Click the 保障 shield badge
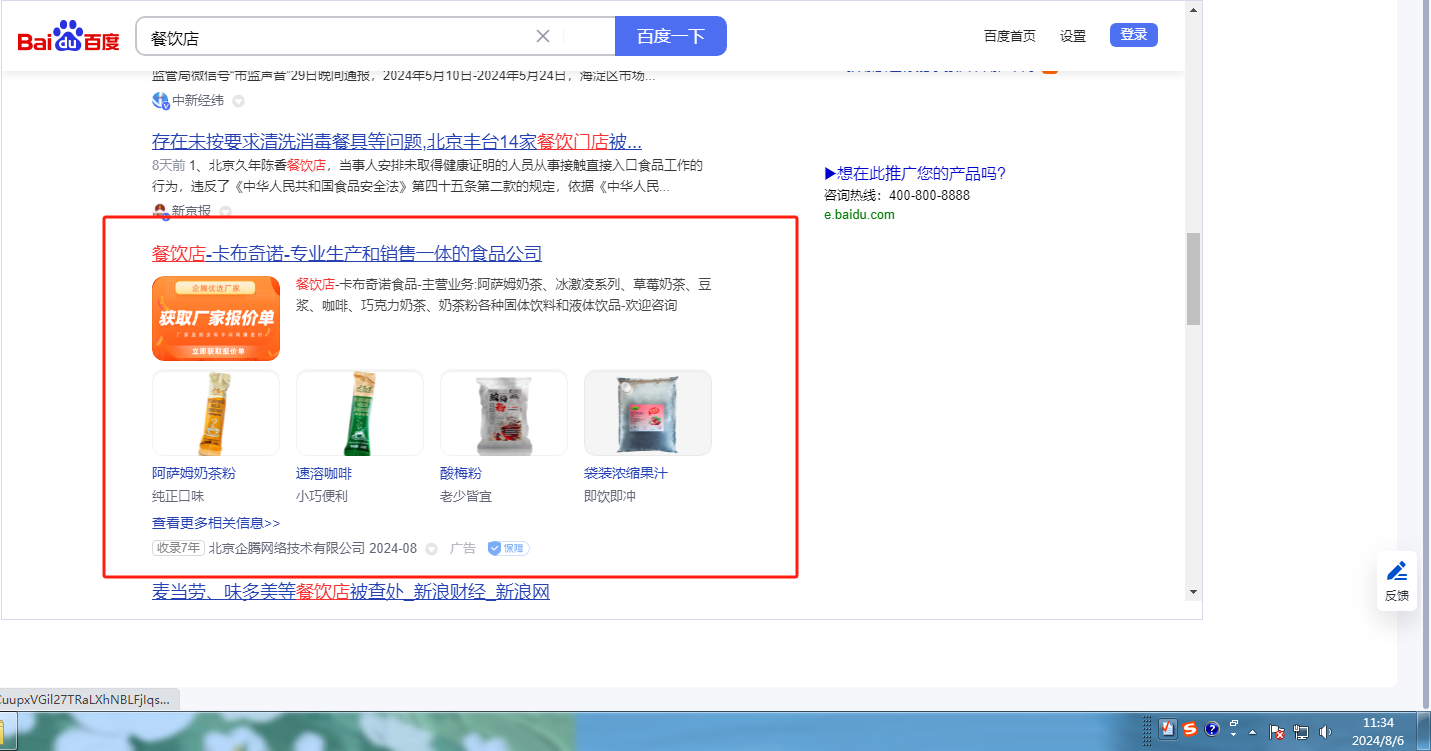 coord(508,548)
